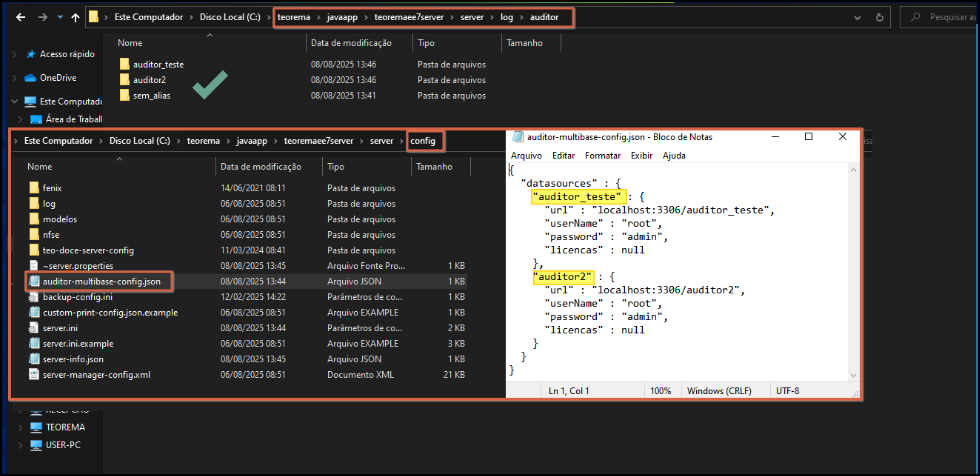Sort by Nome column in top window
The image size is (980, 476).
(130, 43)
